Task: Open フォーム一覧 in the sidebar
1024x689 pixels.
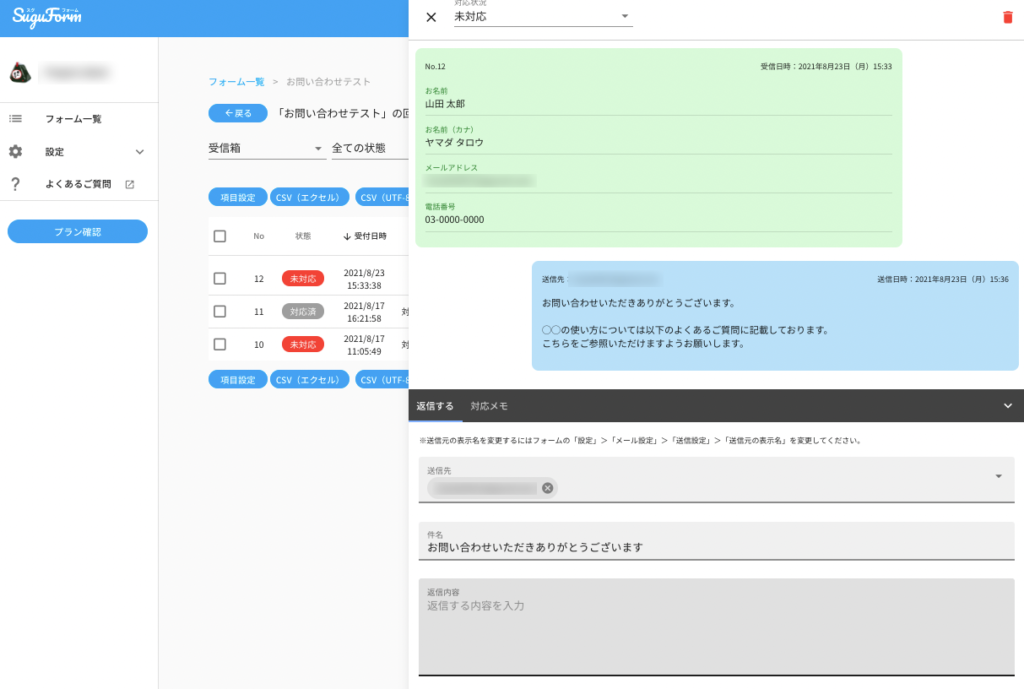Action: pos(78,119)
